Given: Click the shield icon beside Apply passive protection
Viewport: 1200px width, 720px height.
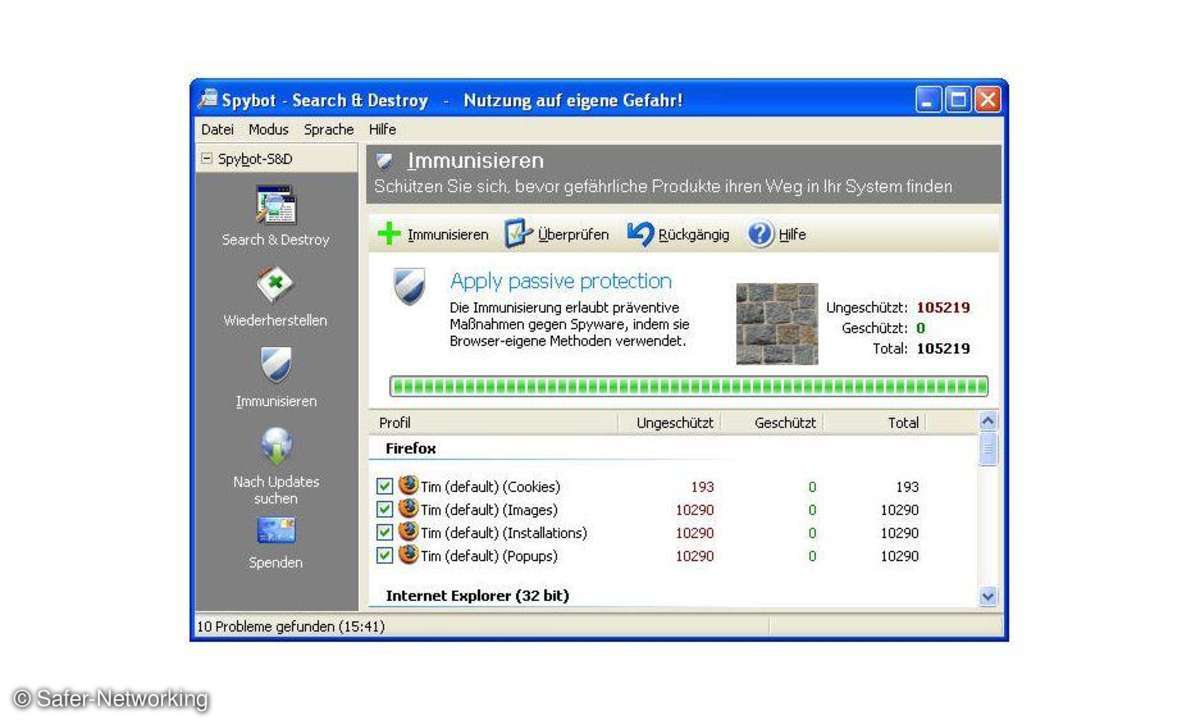Looking at the screenshot, I should tap(410, 288).
